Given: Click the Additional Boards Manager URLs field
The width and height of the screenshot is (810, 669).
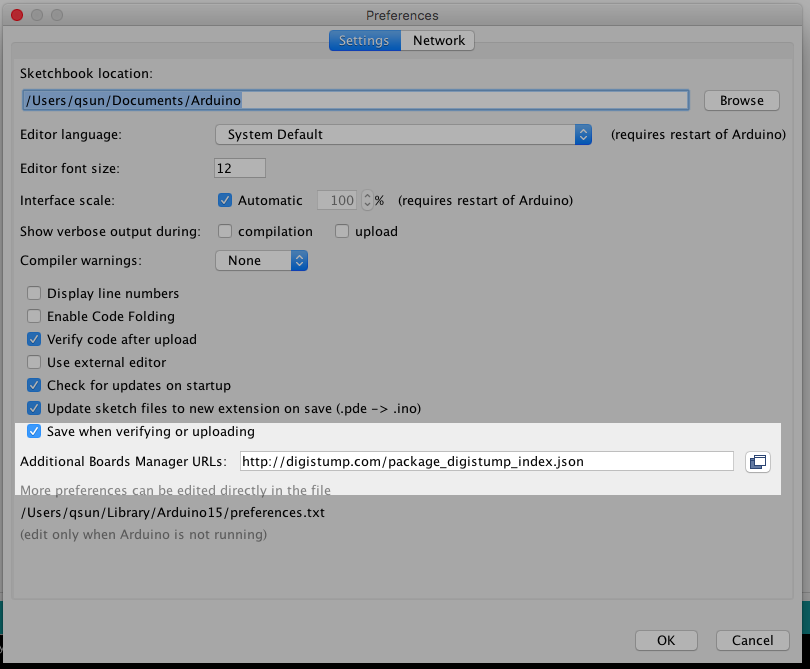Looking at the screenshot, I should 486,462.
